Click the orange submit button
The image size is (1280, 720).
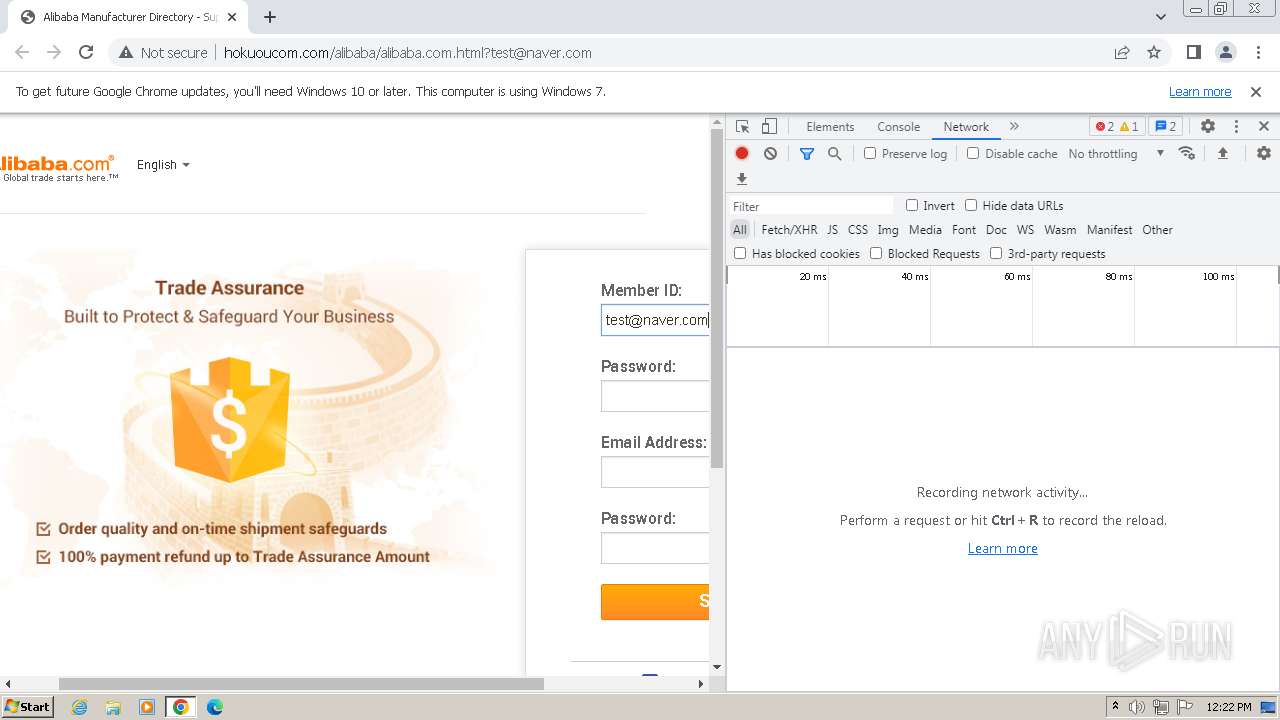(x=655, y=601)
